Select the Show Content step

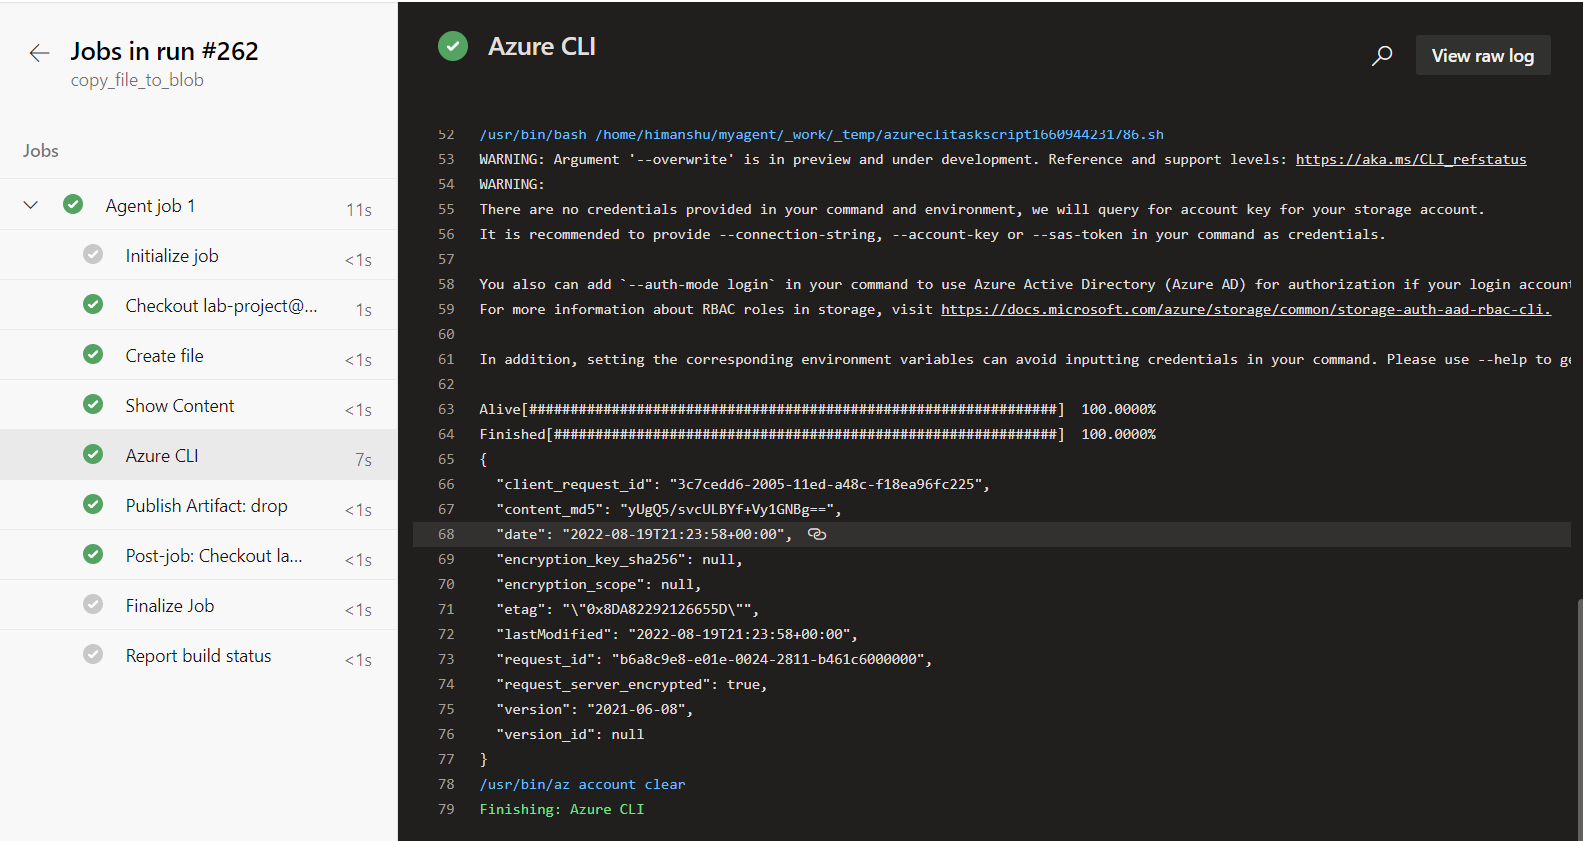tap(199, 406)
